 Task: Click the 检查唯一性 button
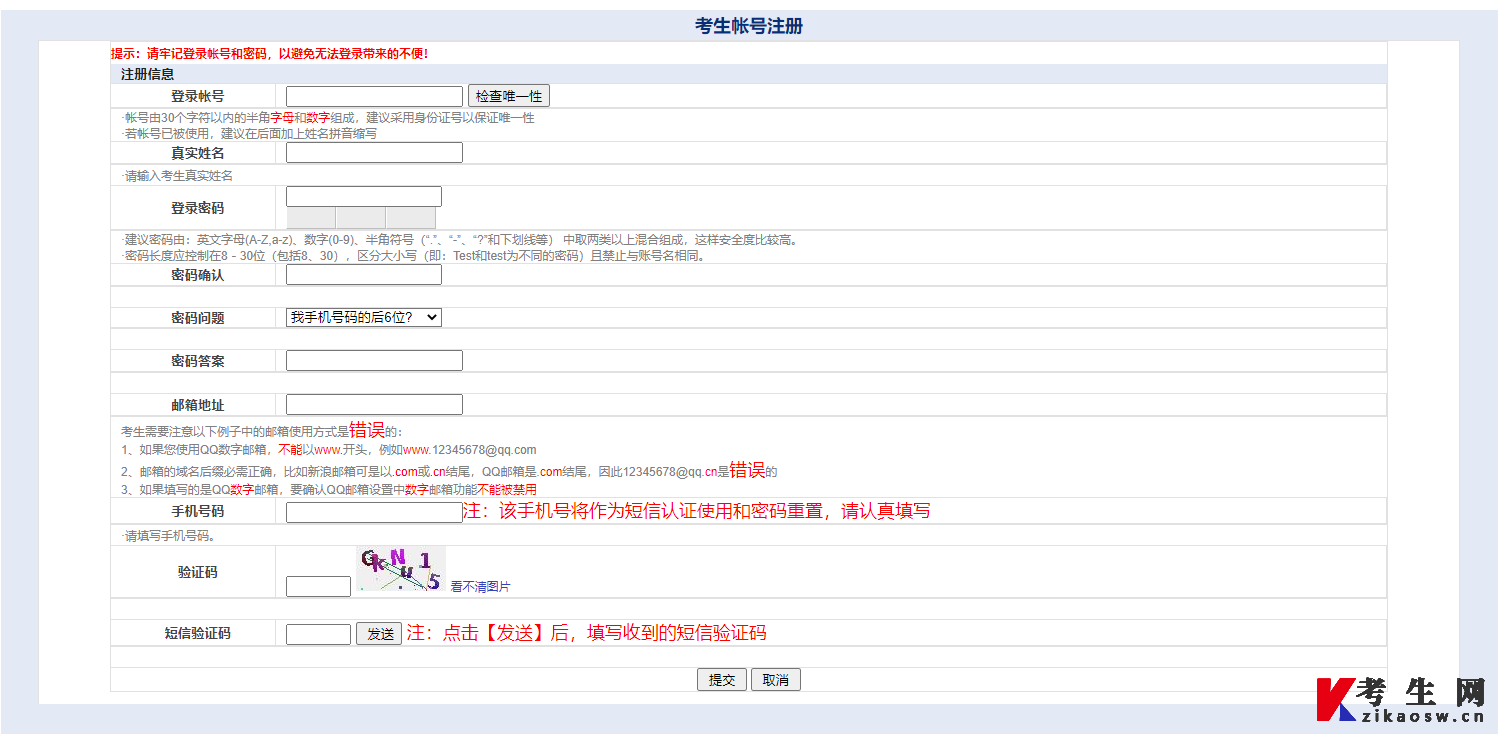point(509,96)
